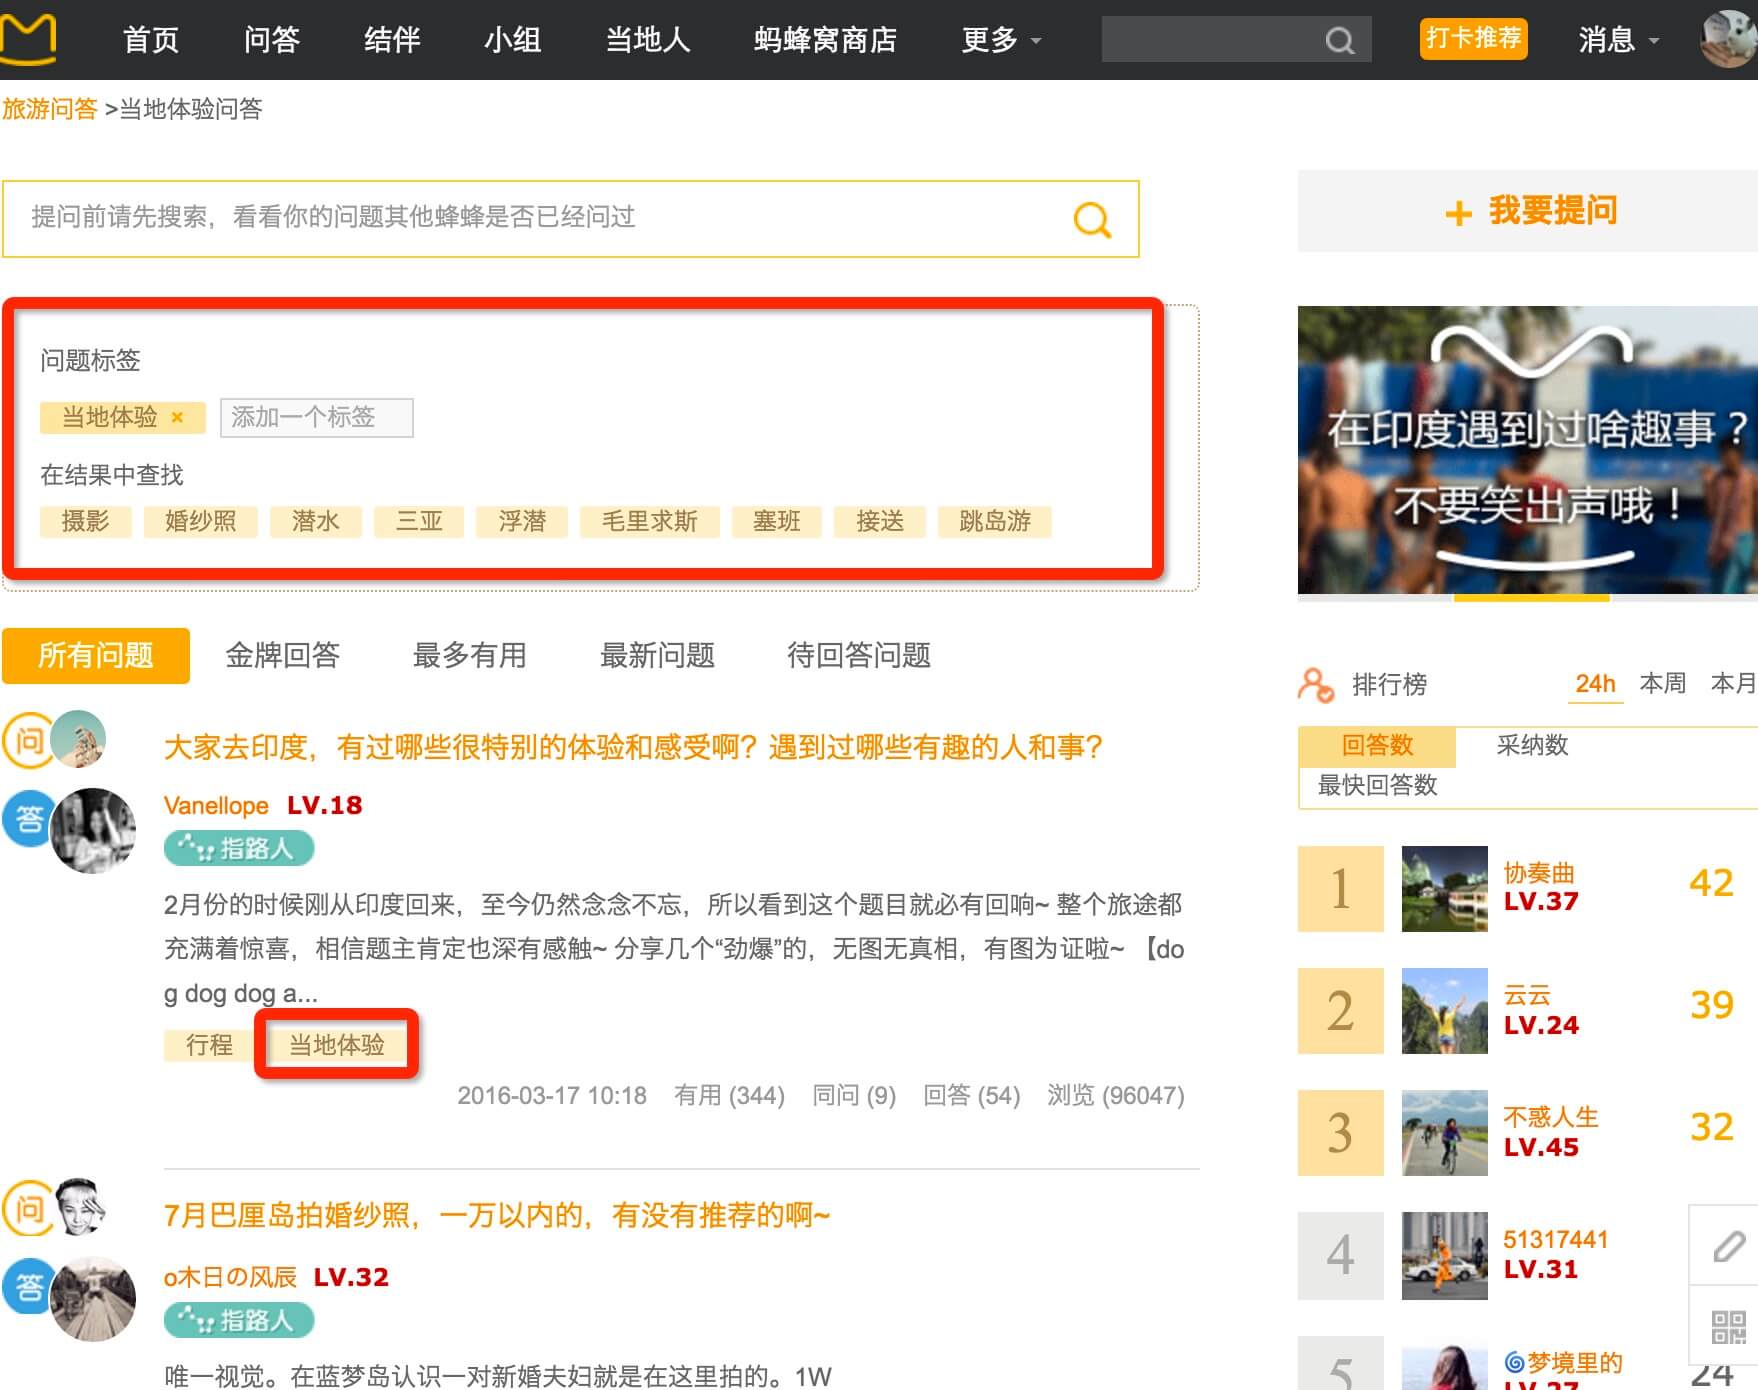Click the user profile avatar in the top right
This screenshot has width=1758, height=1390.
(1728, 38)
